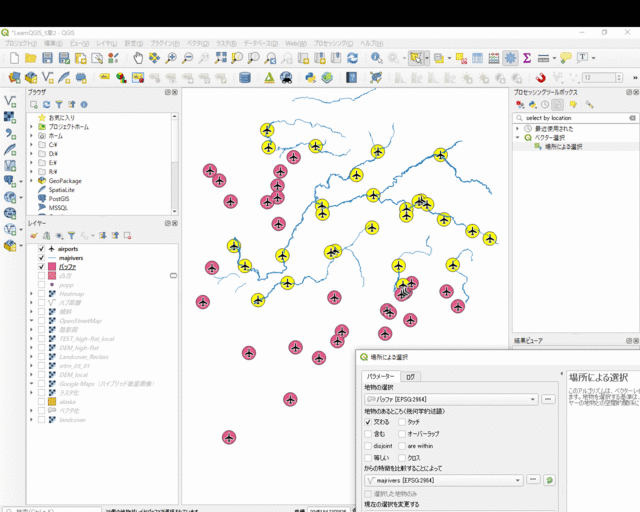Viewport: 640px width, 512px height.
Task: Click the Add Raster Layer icon in the side toolbar
Action: (10, 117)
